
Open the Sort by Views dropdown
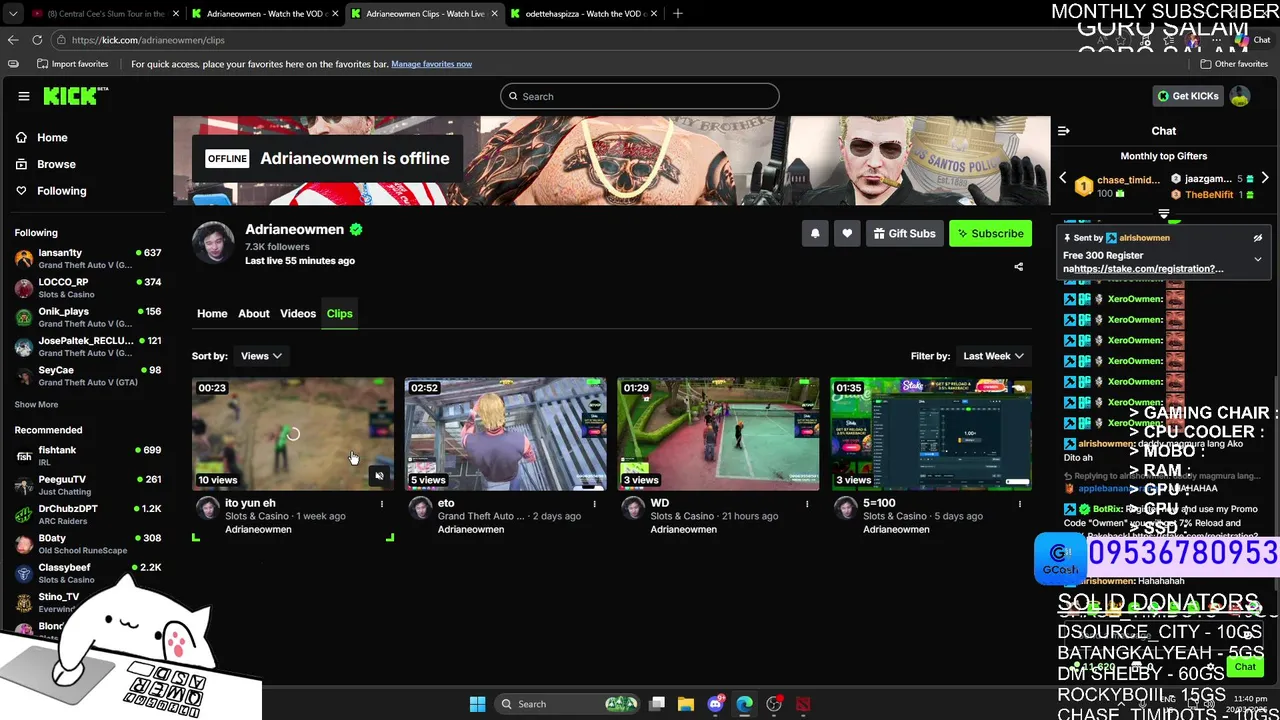261,356
